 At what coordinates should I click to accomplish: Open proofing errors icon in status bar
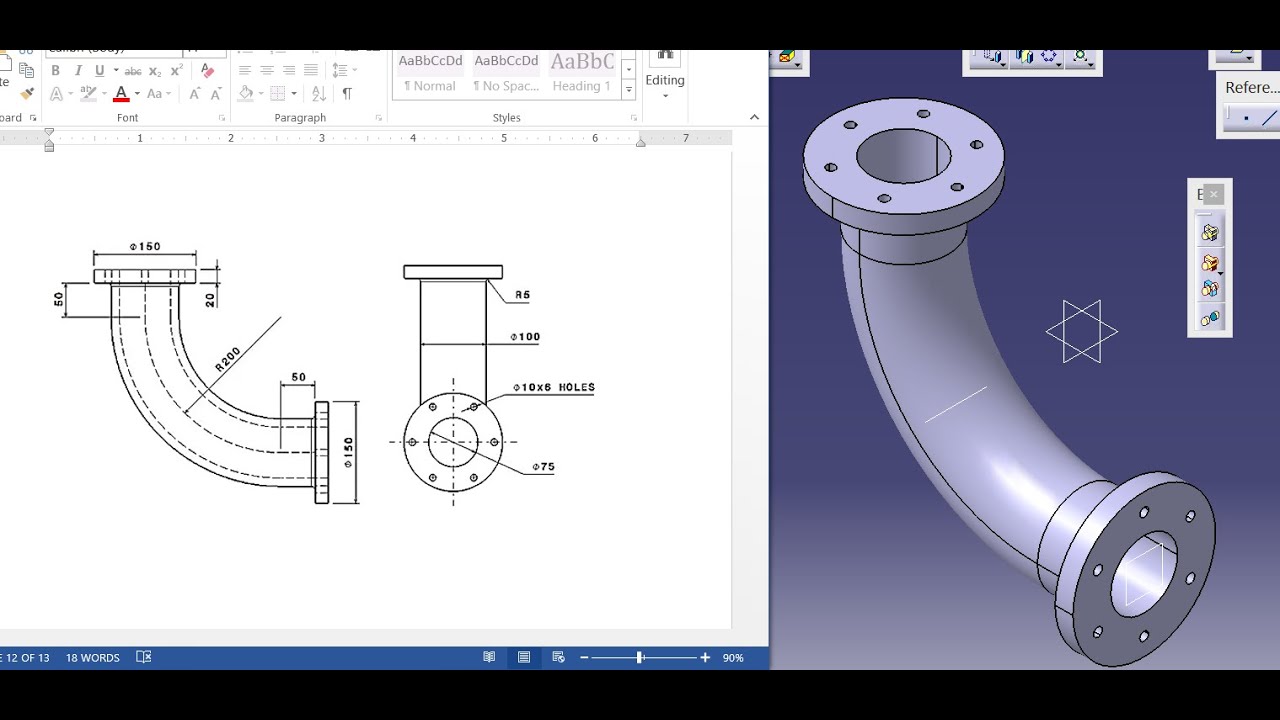pos(144,657)
